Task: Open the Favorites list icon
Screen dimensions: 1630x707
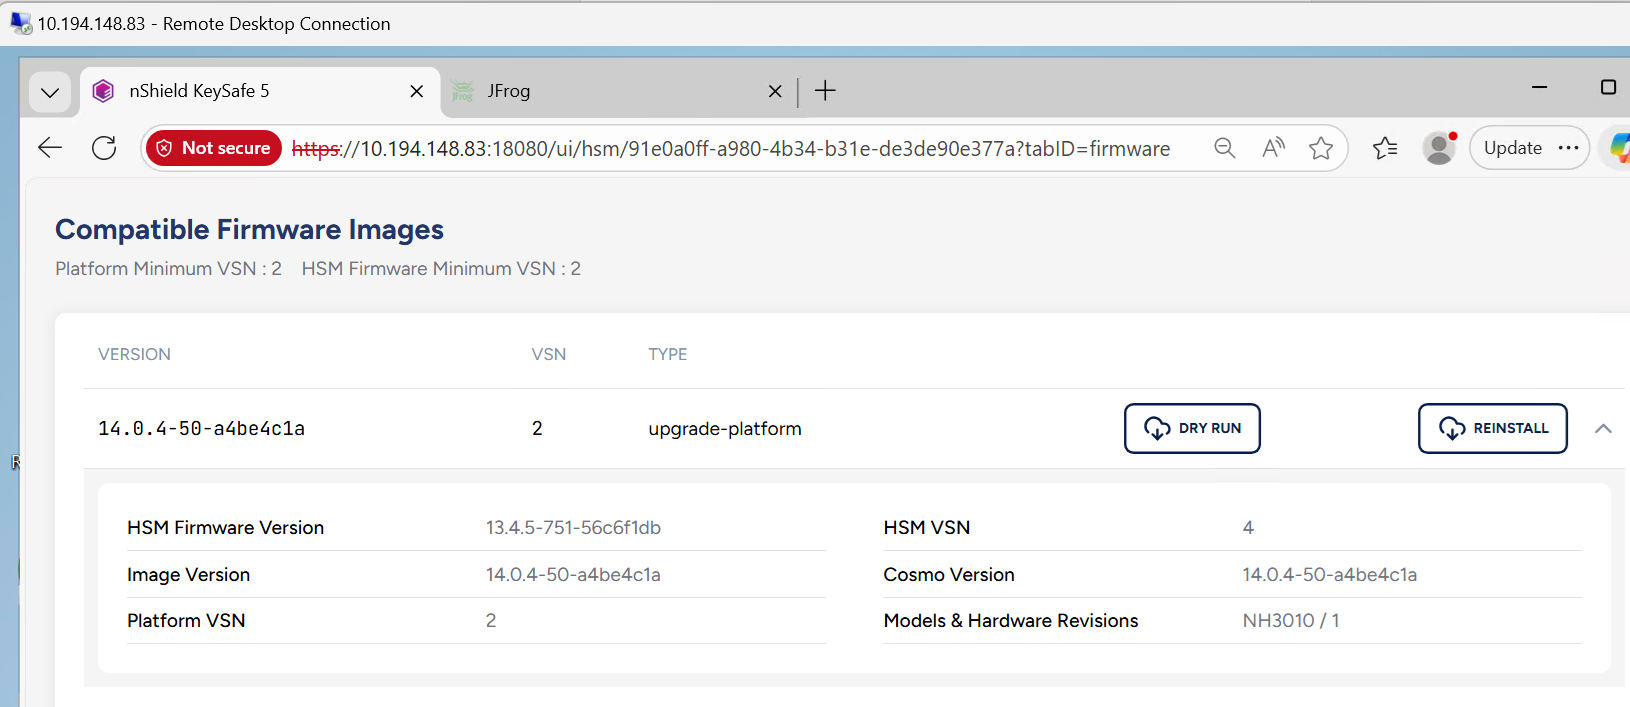Action: pyautogui.click(x=1385, y=147)
